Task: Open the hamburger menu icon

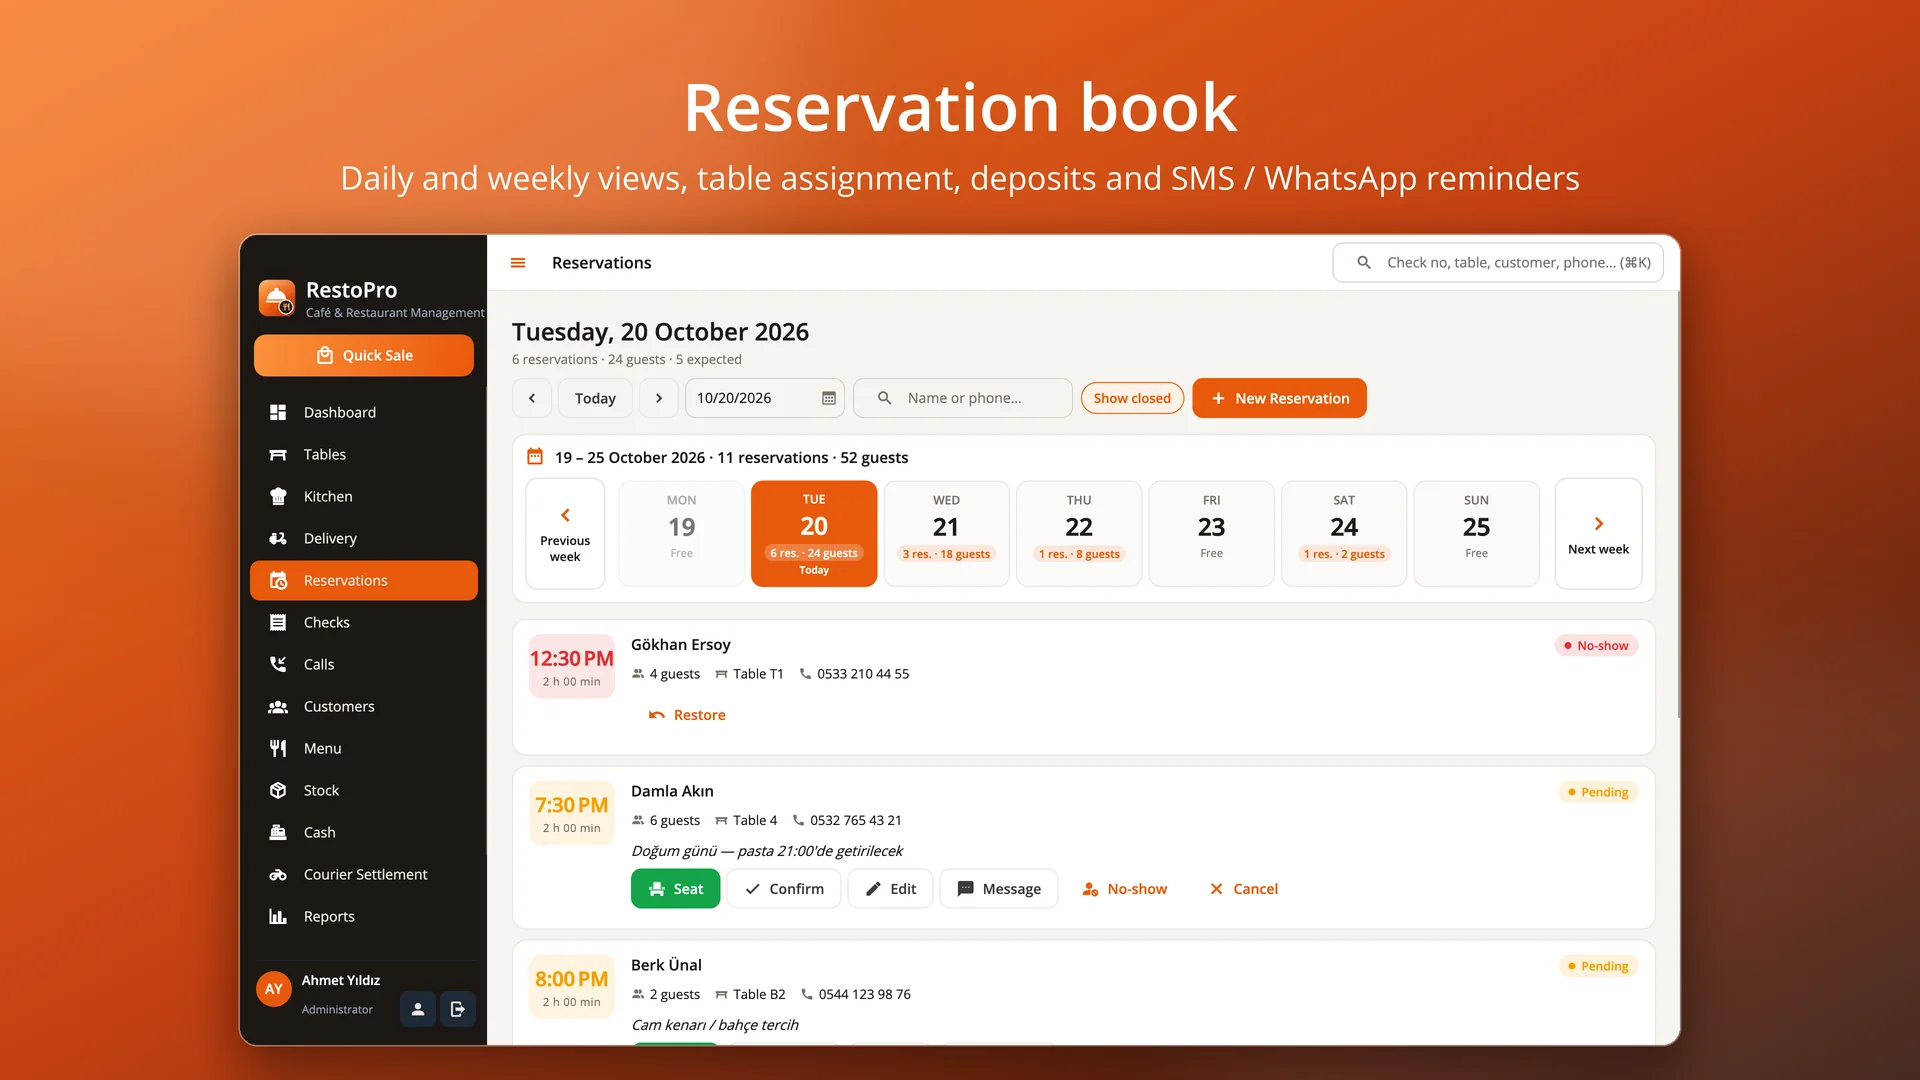Action: 518,263
